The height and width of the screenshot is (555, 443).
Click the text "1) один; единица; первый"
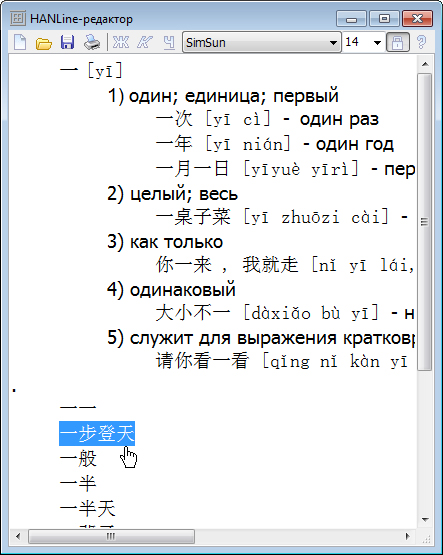click(x=223, y=96)
